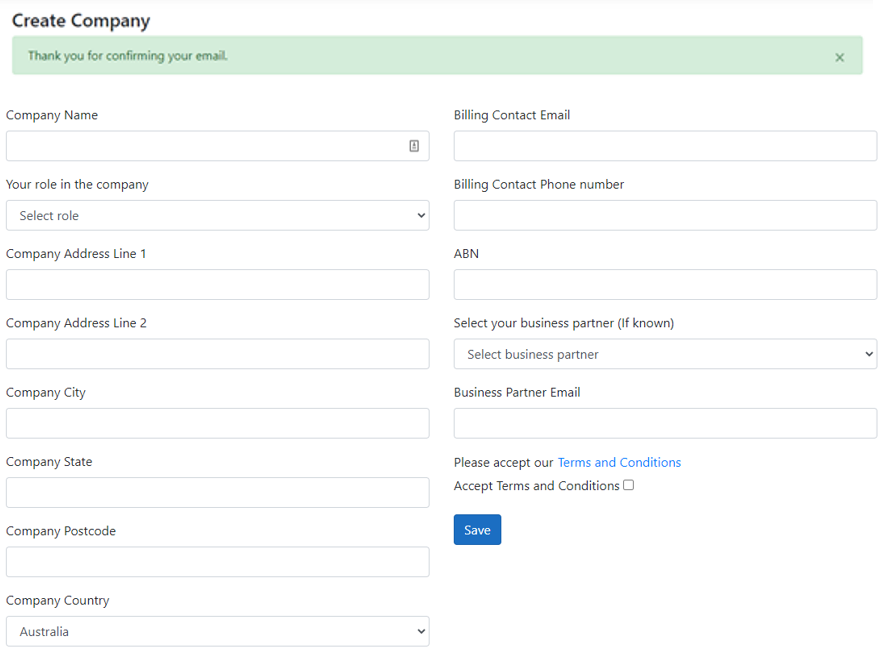Focus the Company City input
This screenshot has height=653, width=883.
[217, 423]
